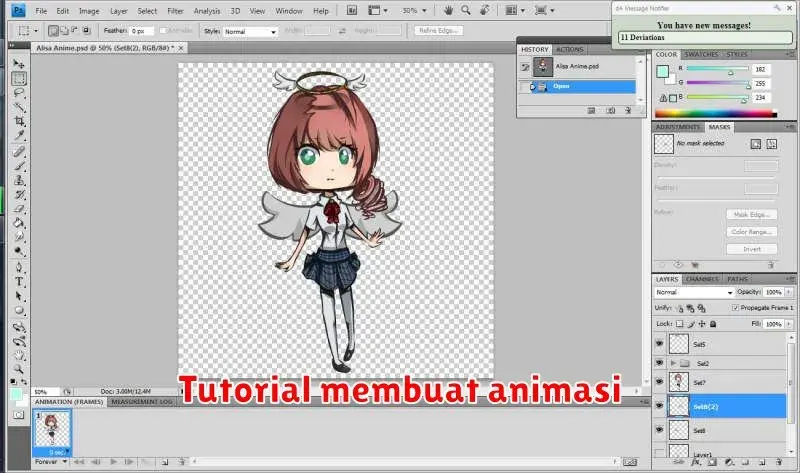Open the layer blend mode dropdown
Screen dimensions: 800x473
(x=694, y=292)
